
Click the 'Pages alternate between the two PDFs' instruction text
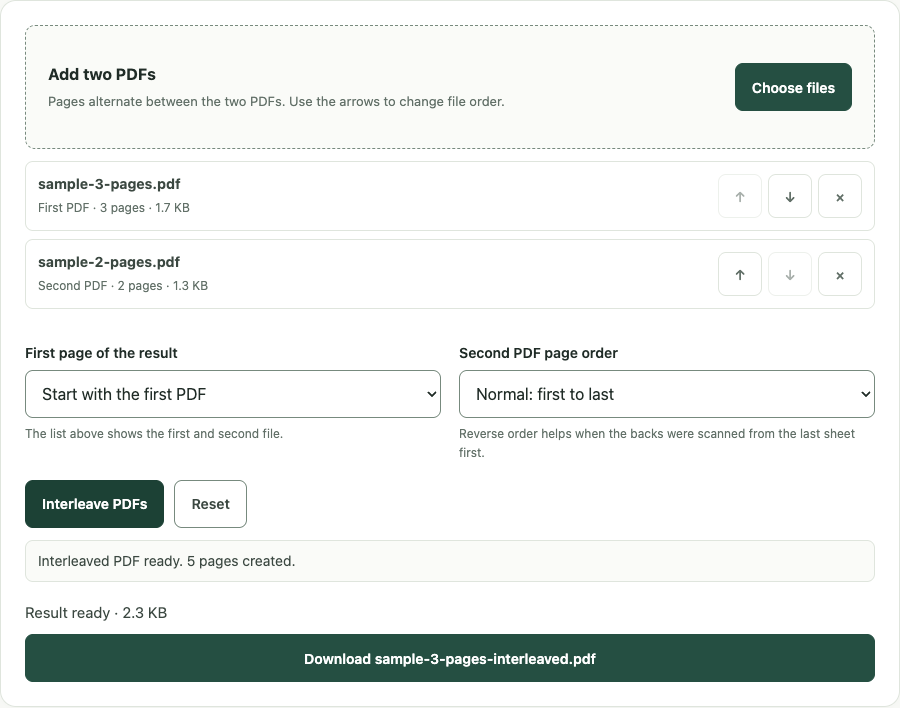tap(276, 102)
